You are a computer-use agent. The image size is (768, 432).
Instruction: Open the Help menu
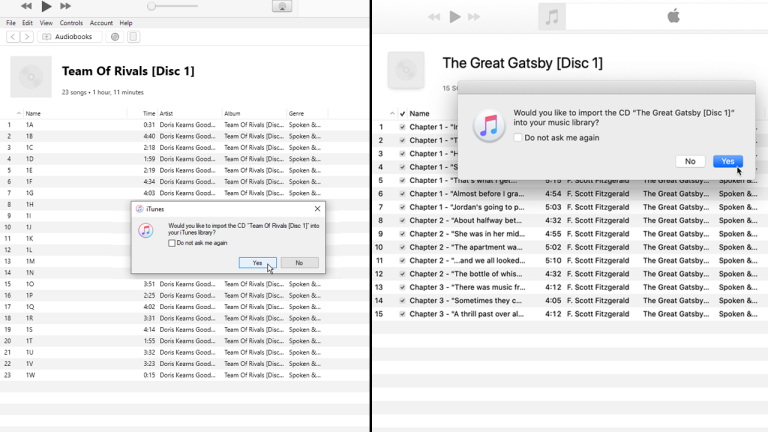[126, 23]
